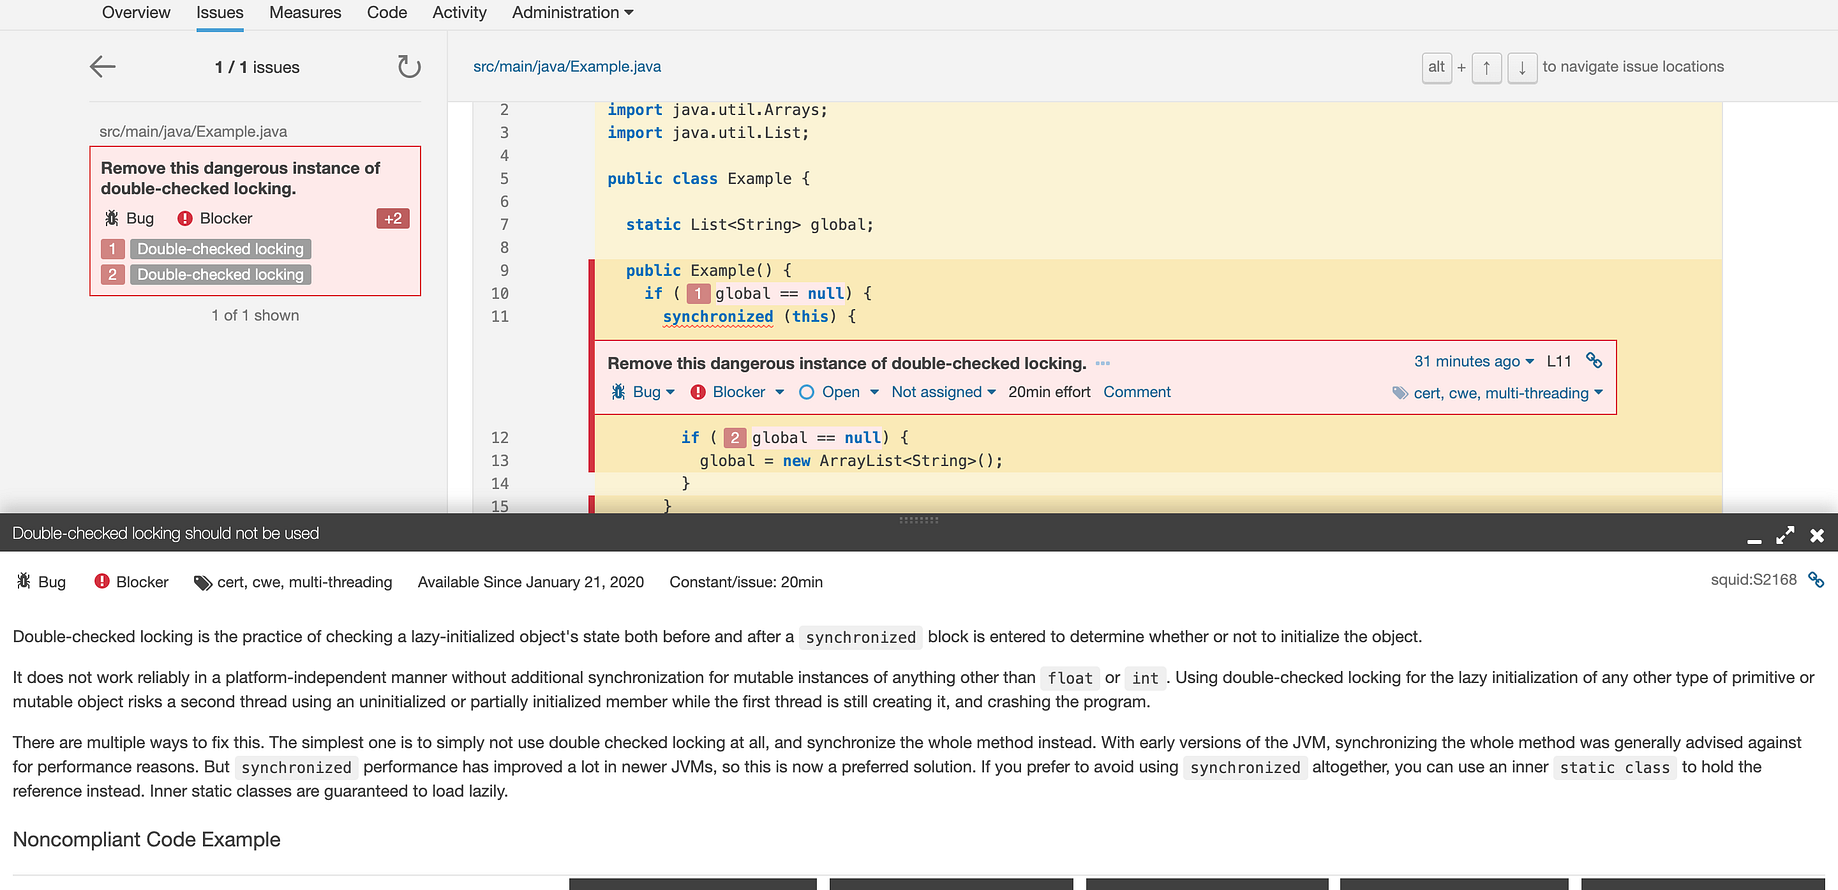Click the L11 line label
This screenshot has width=1838, height=890.
coord(1559,361)
